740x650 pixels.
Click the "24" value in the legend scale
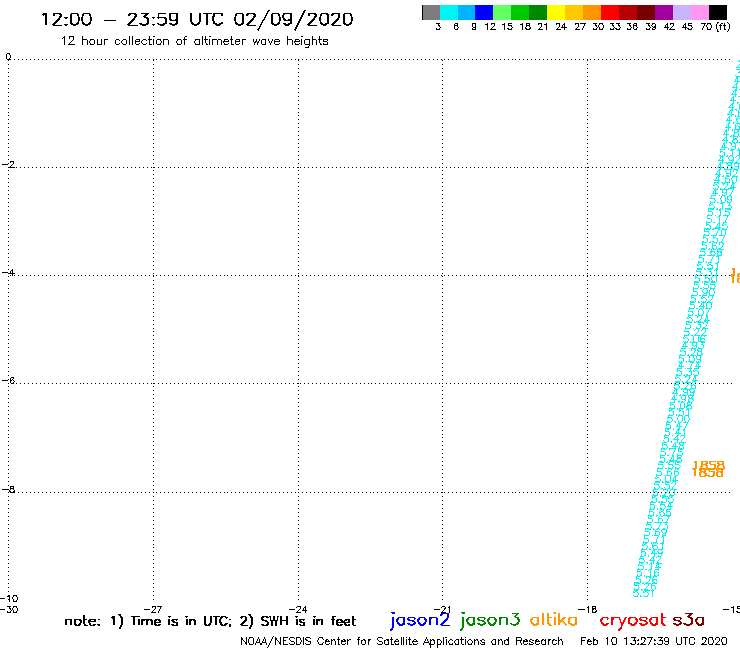(561, 27)
